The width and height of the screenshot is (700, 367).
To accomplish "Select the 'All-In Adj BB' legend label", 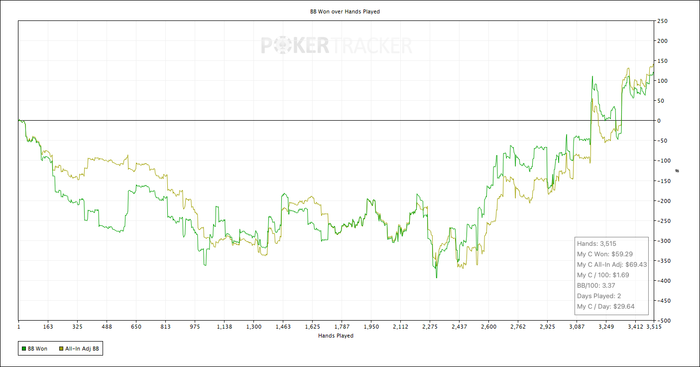I will [x=82, y=349].
